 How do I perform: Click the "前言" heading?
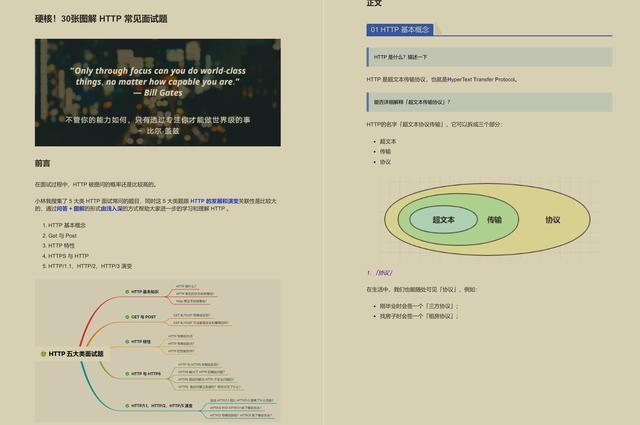pyautogui.click(x=42, y=163)
